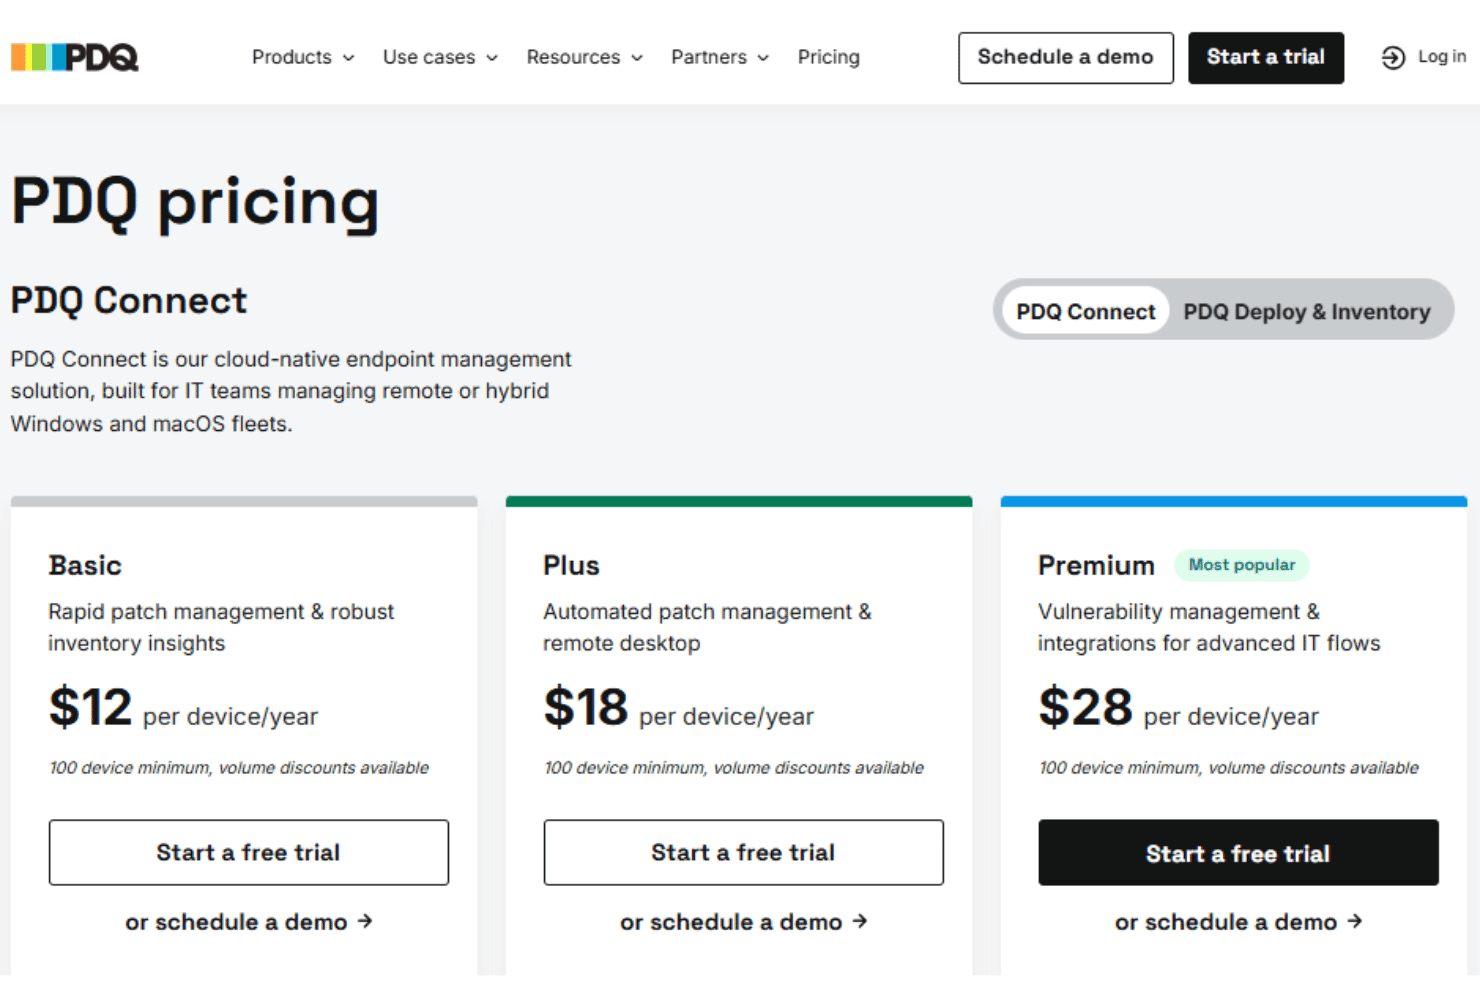Click the Premium plan title
1480x987 pixels.
1096,566
